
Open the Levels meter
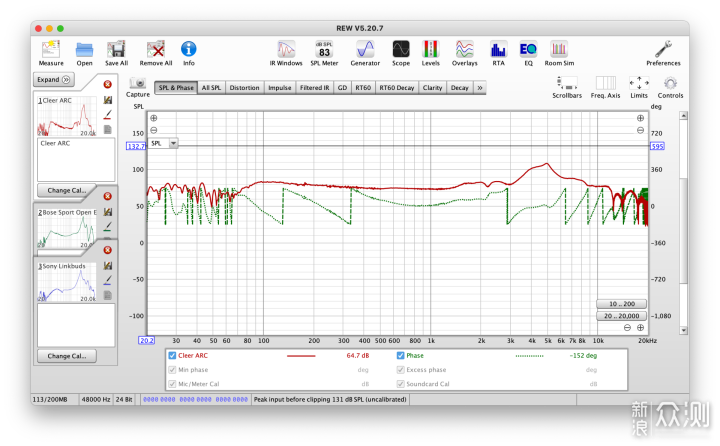(431, 53)
